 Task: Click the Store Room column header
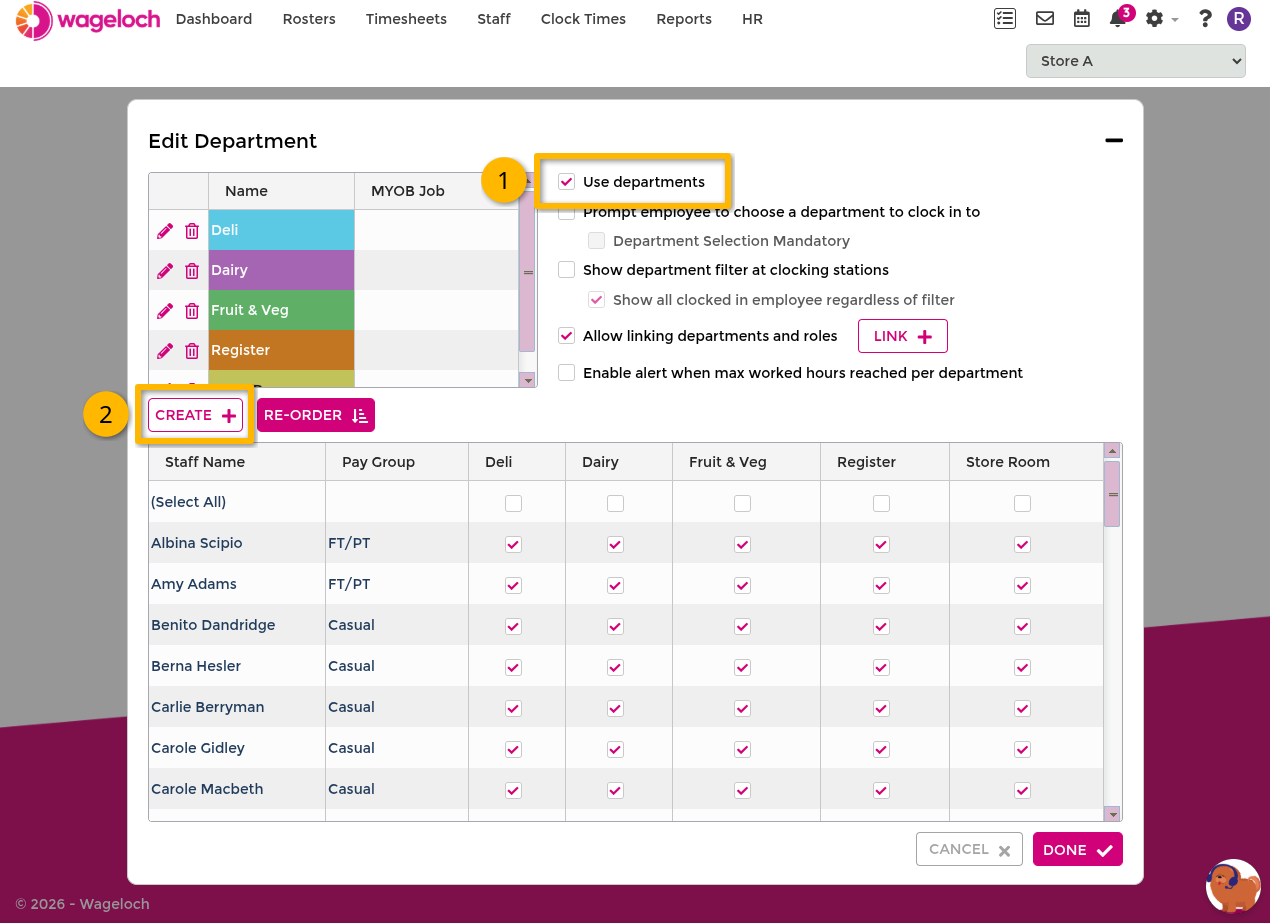[1025, 462]
